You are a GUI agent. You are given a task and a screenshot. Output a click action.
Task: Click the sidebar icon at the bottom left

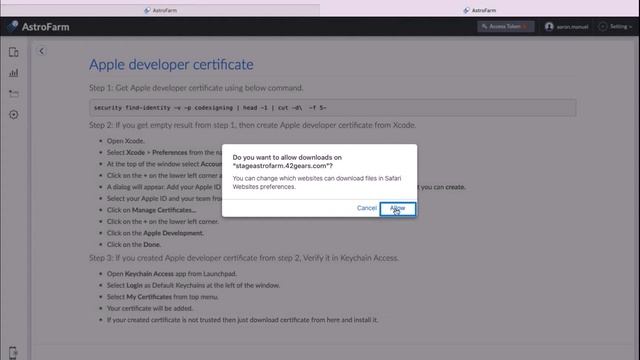point(13,352)
